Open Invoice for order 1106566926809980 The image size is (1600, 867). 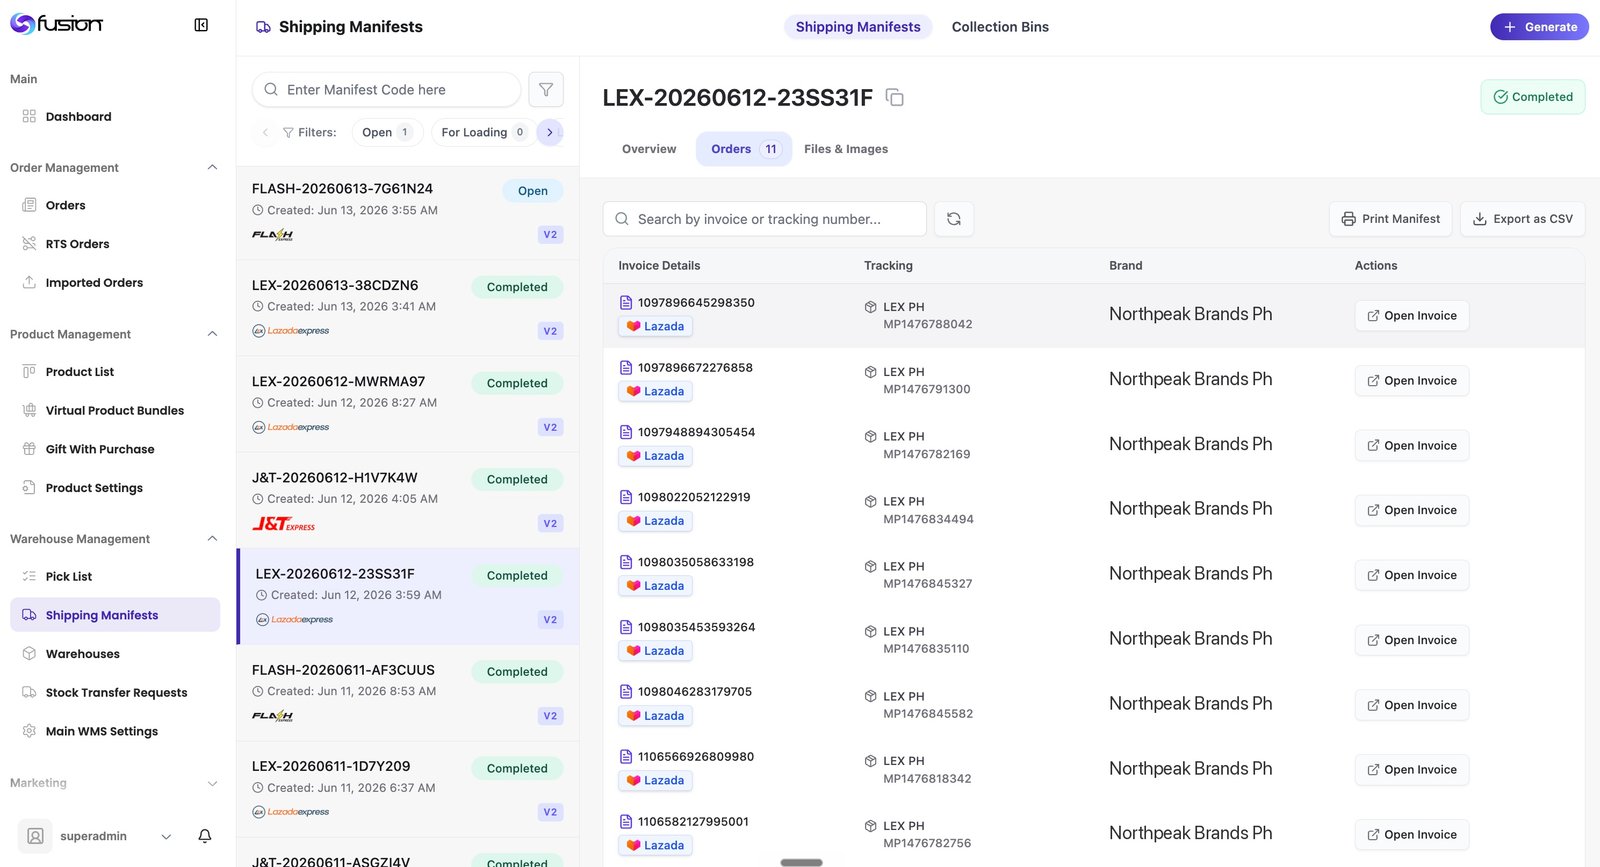(1411, 770)
